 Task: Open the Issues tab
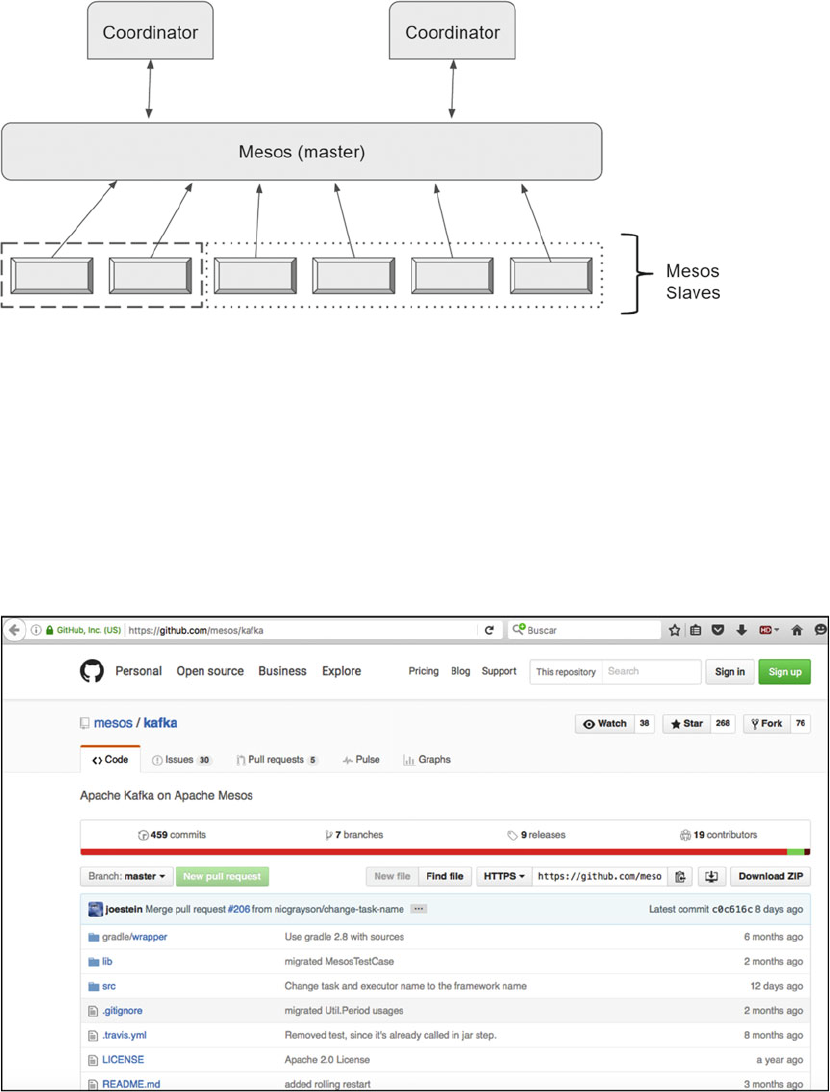(181, 760)
